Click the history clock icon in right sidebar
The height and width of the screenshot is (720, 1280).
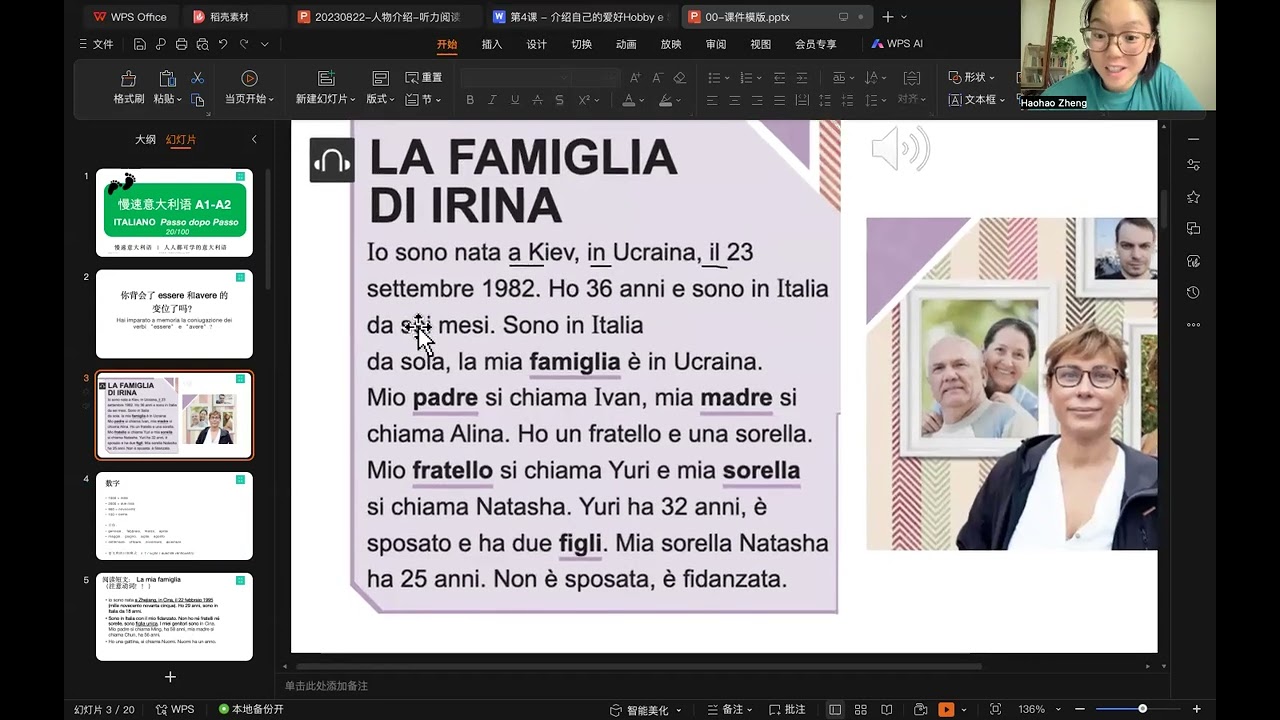1193,292
